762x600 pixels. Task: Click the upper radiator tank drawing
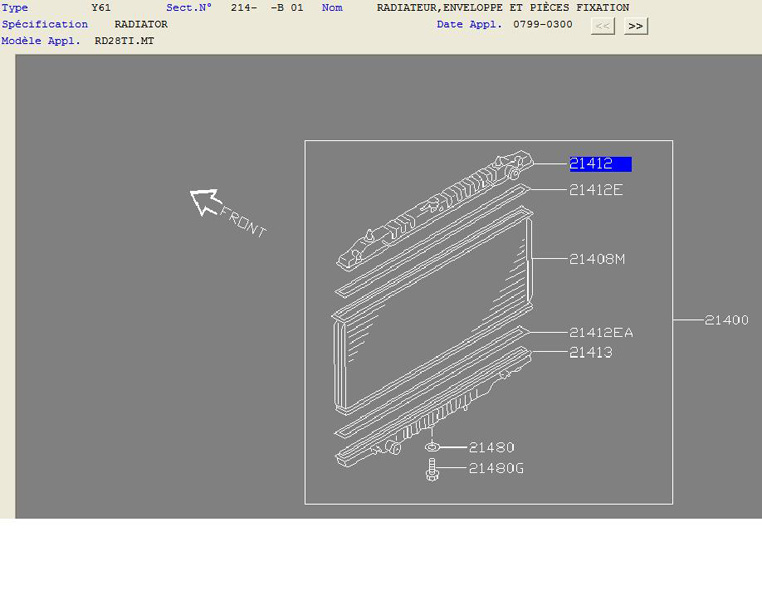click(435, 210)
